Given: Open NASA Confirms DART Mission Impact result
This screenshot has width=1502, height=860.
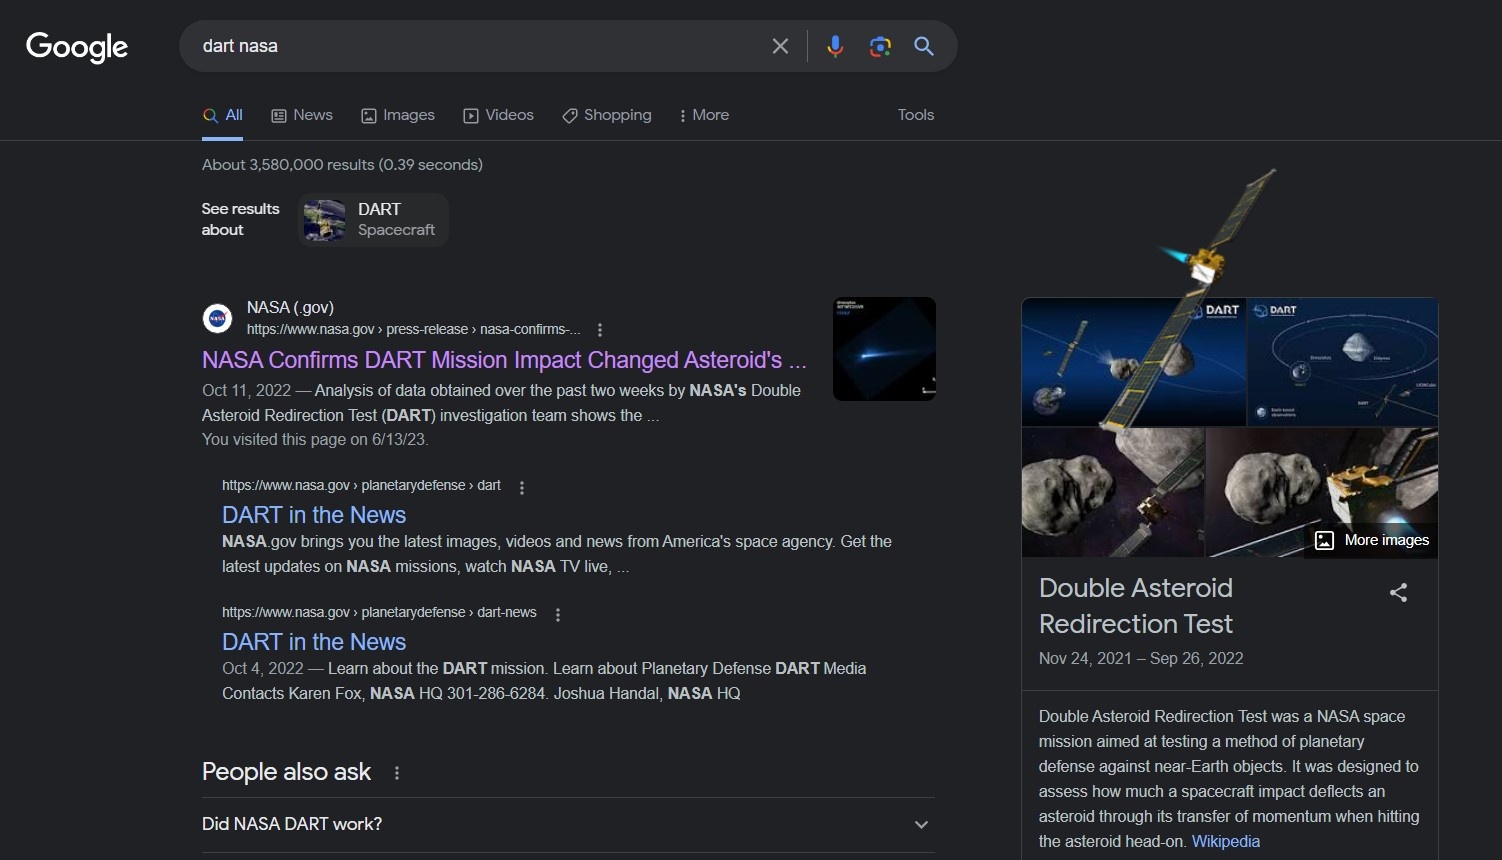Looking at the screenshot, I should pyautogui.click(x=503, y=360).
